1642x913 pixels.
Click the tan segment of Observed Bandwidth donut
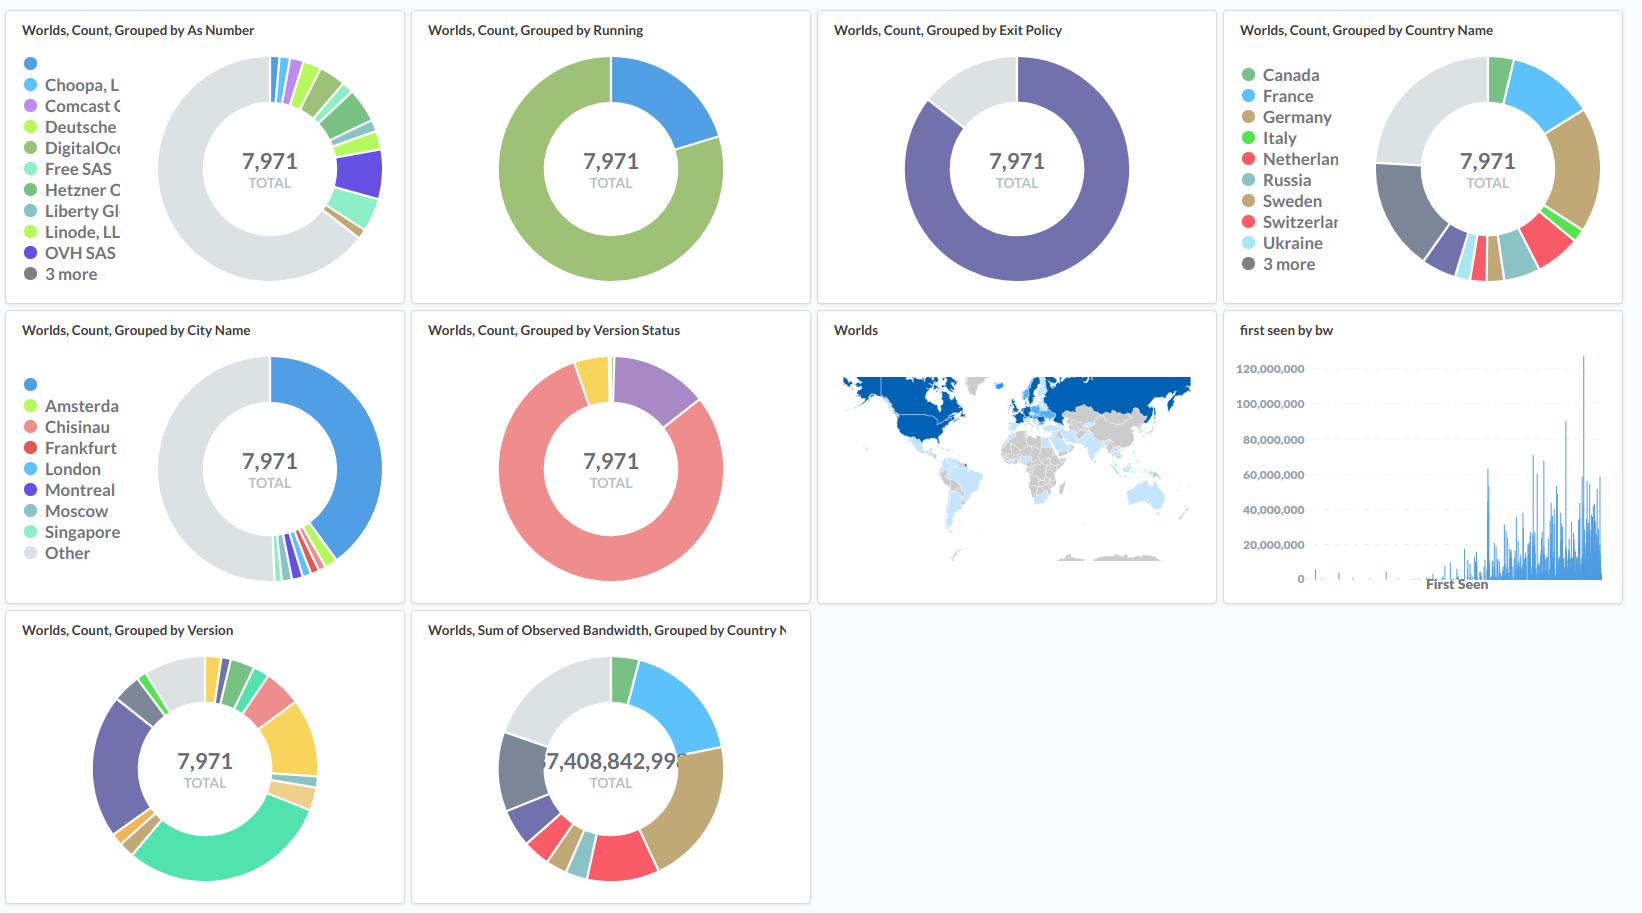point(690,810)
